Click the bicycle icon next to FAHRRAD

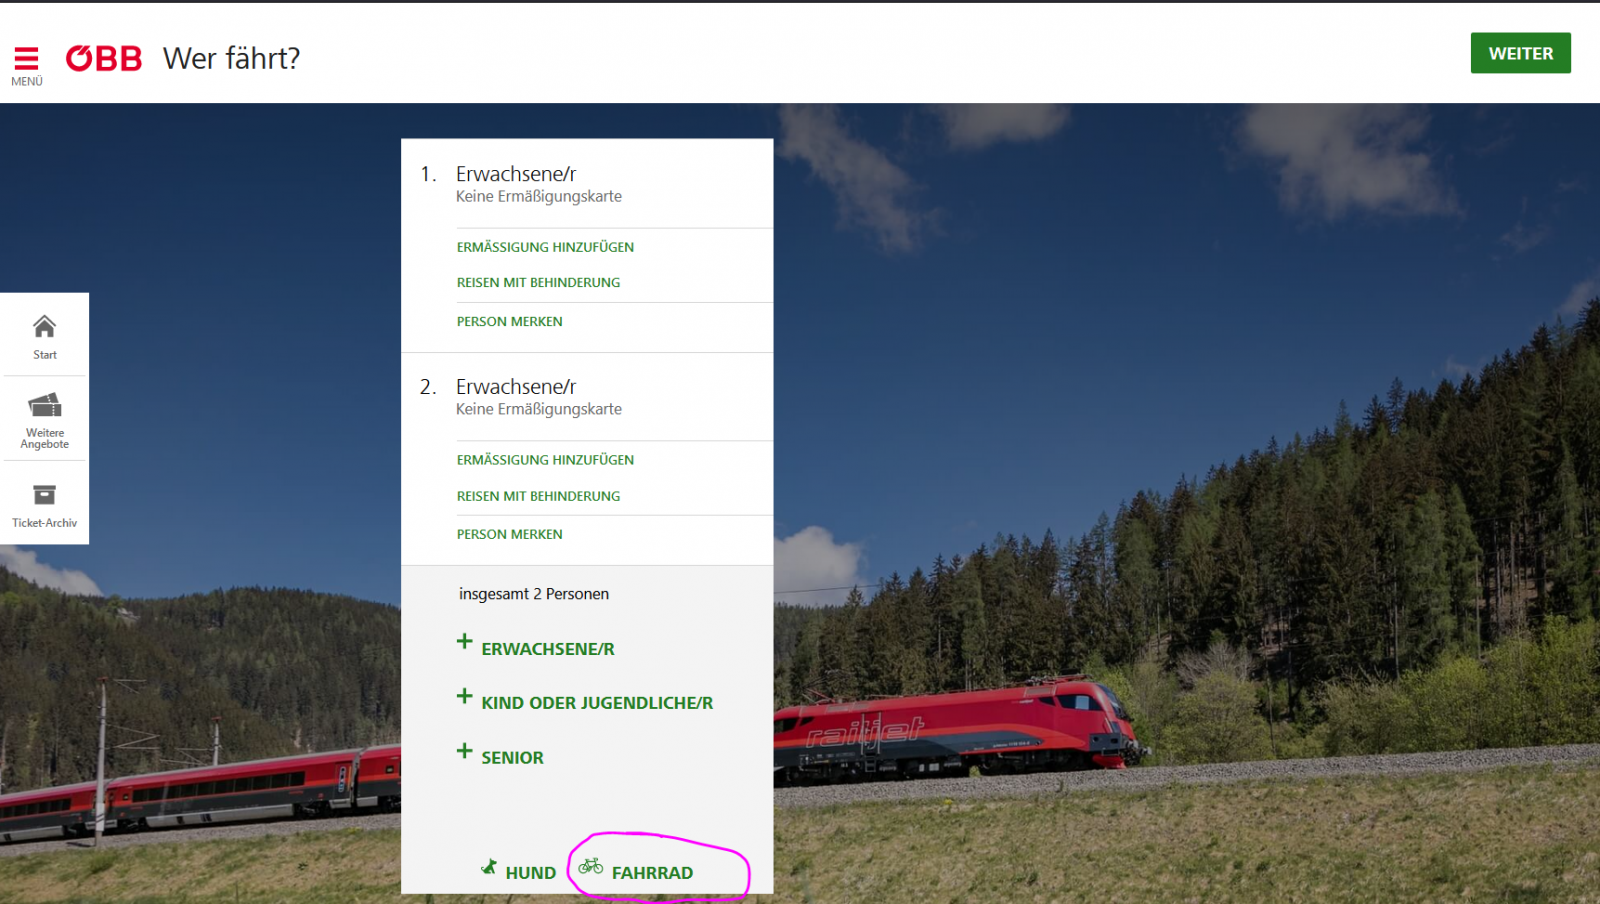point(591,866)
